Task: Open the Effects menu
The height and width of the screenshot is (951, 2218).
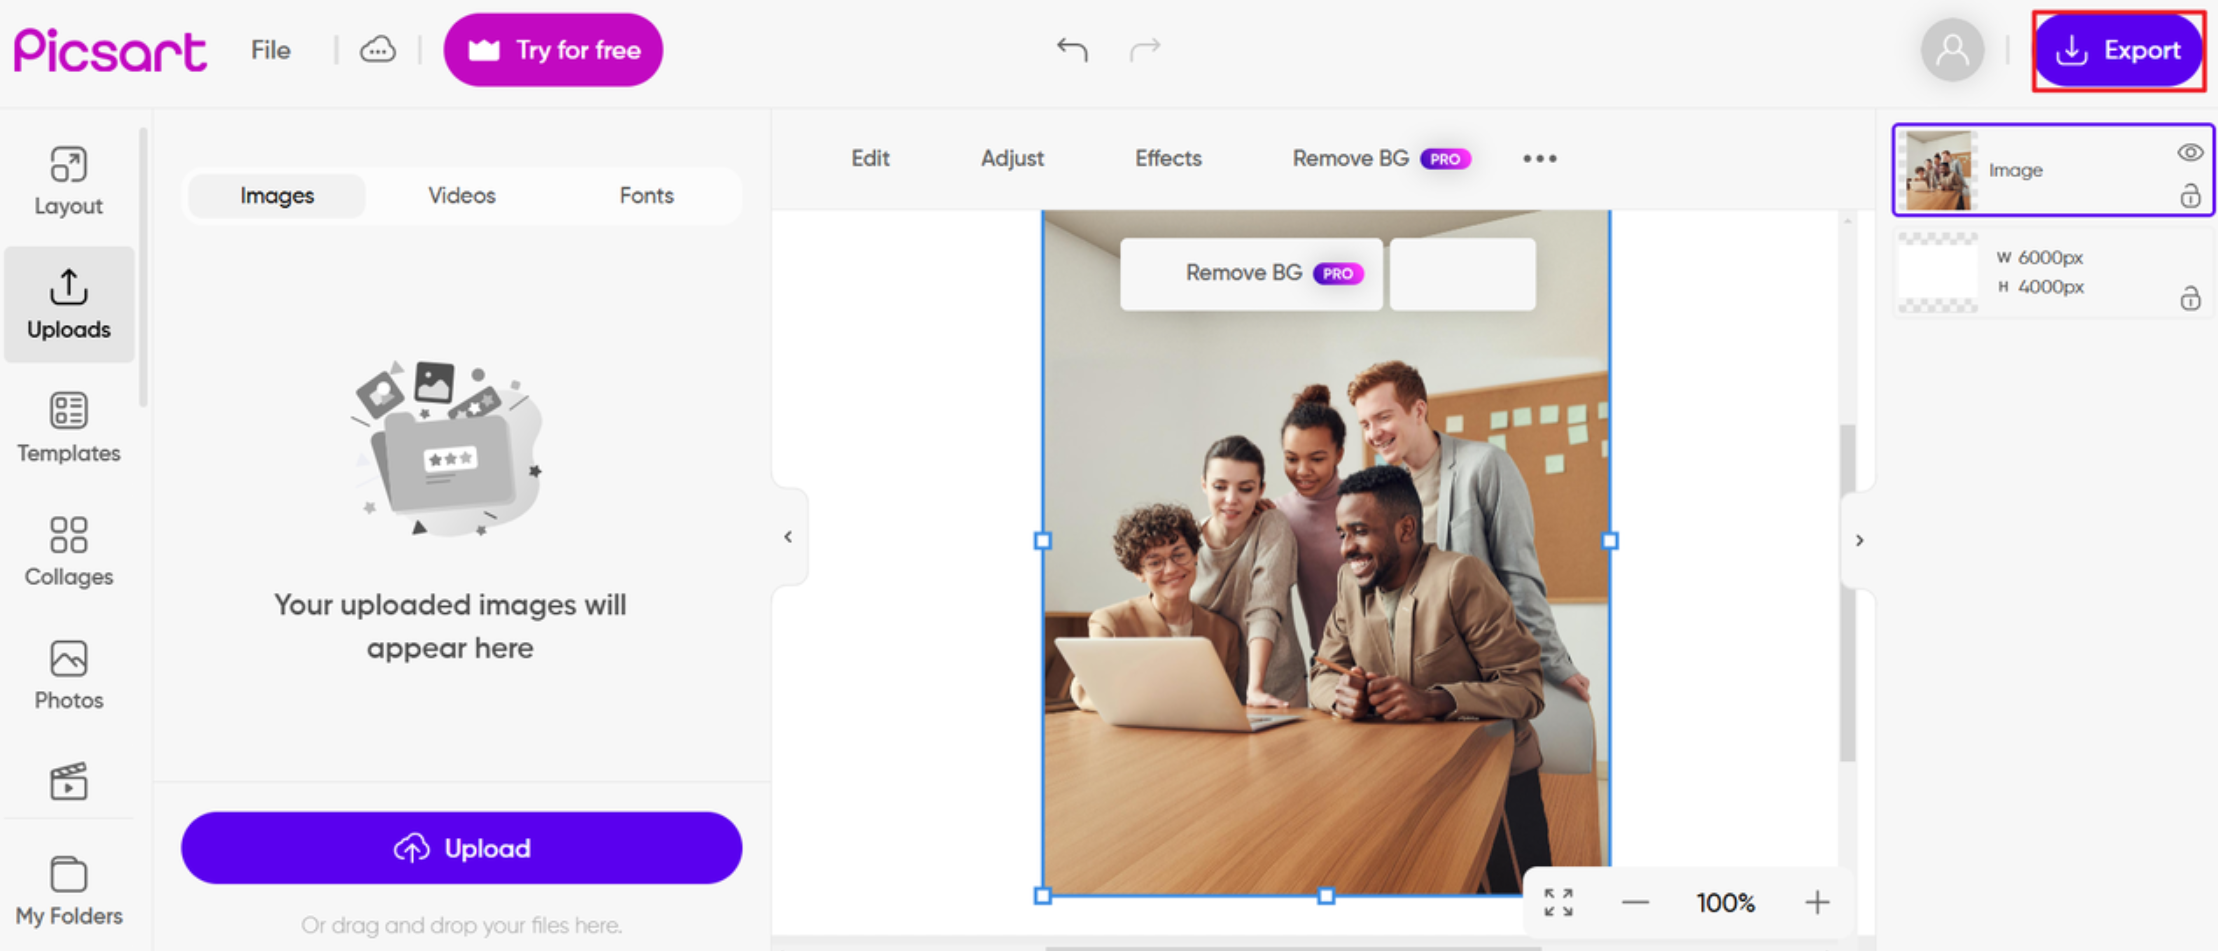Action: point(1167,158)
